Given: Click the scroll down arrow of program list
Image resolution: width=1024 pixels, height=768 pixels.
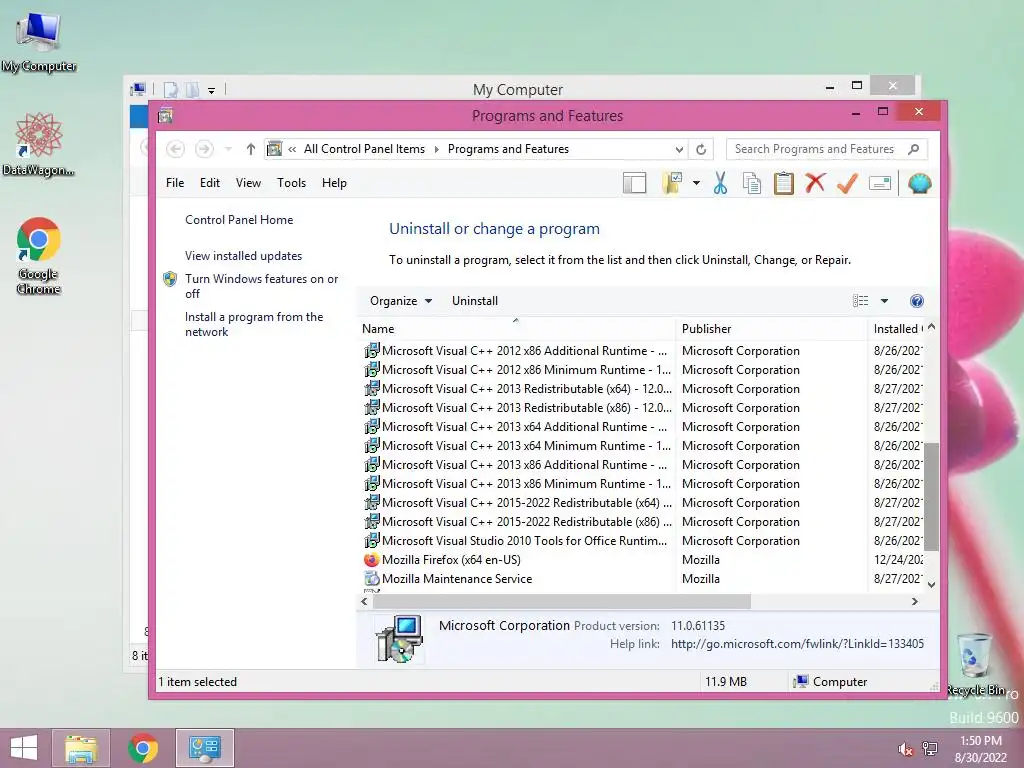Looking at the screenshot, I should pyautogui.click(x=931, y=584).
